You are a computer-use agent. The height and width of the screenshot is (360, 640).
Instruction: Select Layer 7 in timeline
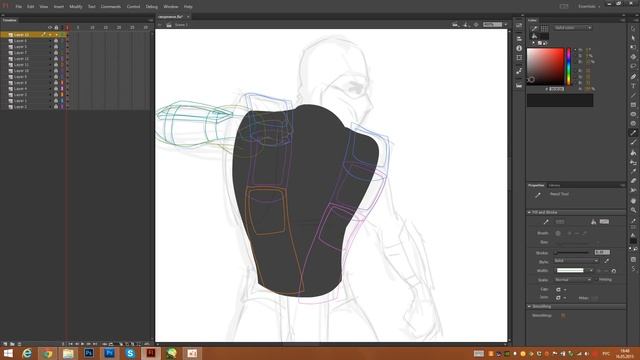20,53
